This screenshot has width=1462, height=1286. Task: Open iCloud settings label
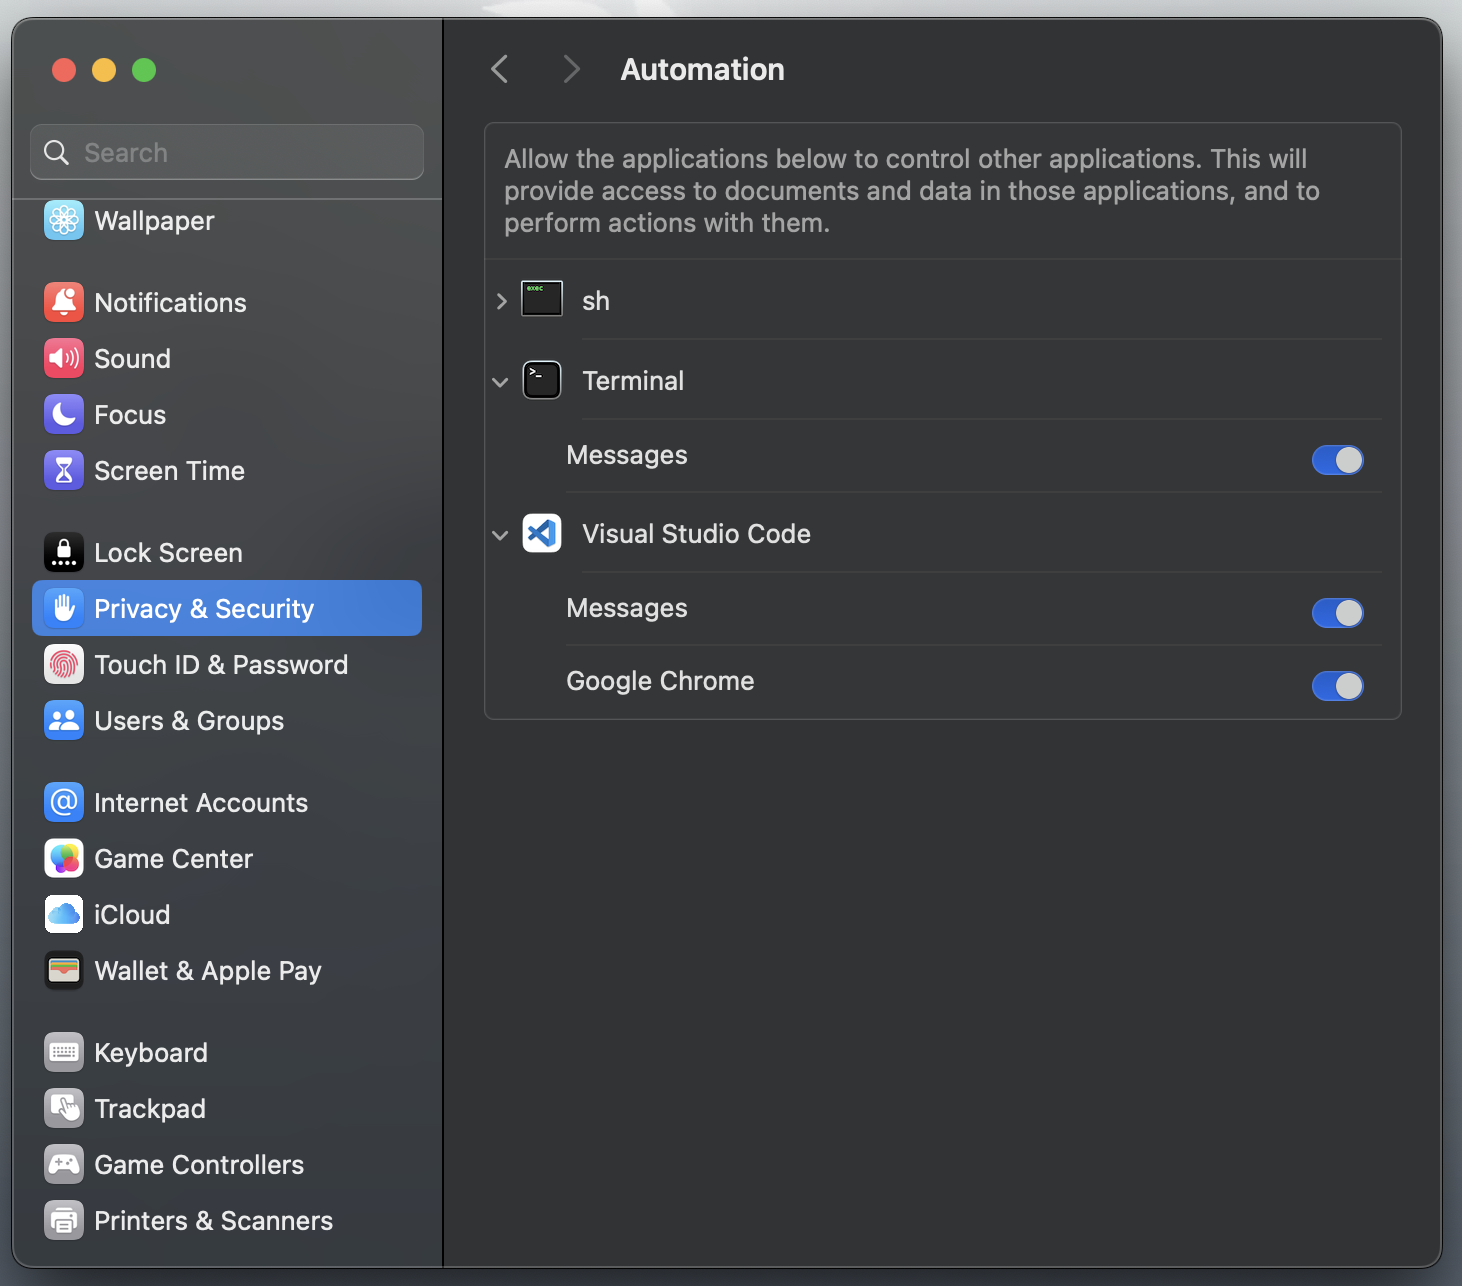click(x=132, y=915)
